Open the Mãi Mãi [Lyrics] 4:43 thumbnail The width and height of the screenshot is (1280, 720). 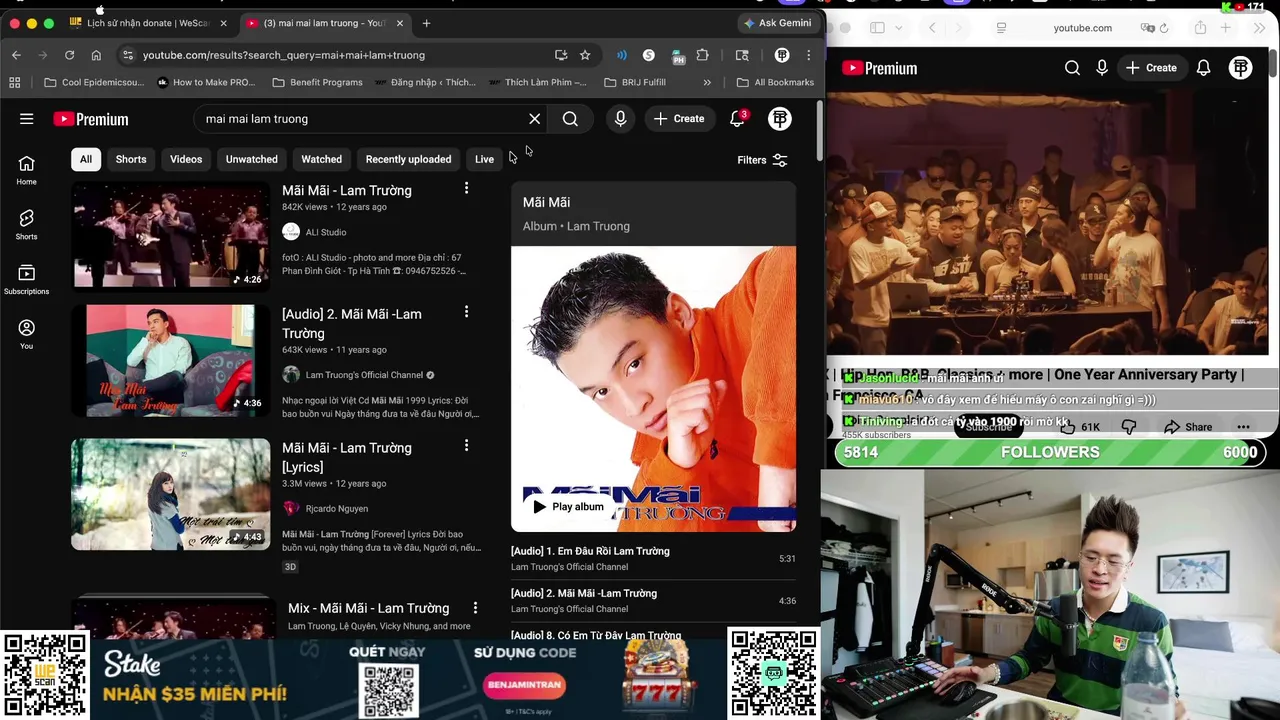170,494
